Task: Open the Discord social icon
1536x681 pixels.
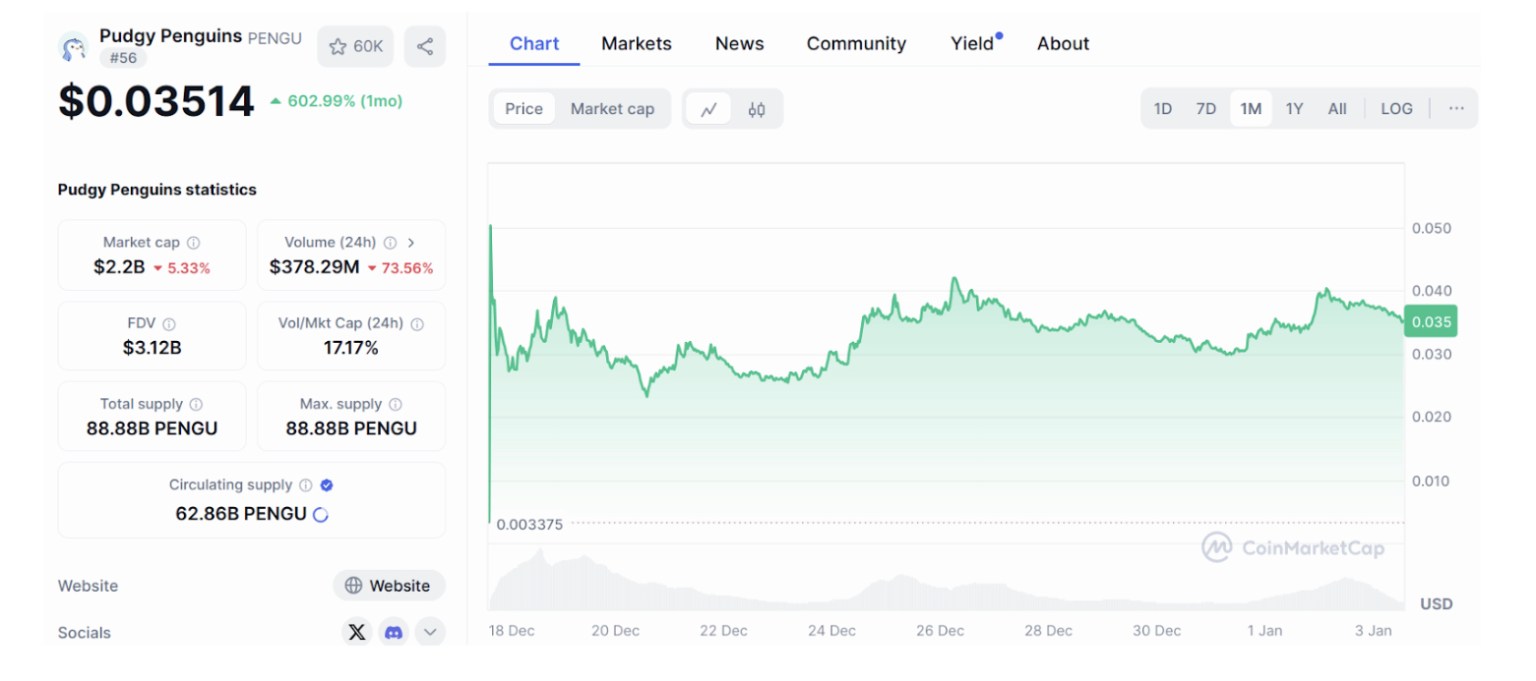Action: pos(394,632)
